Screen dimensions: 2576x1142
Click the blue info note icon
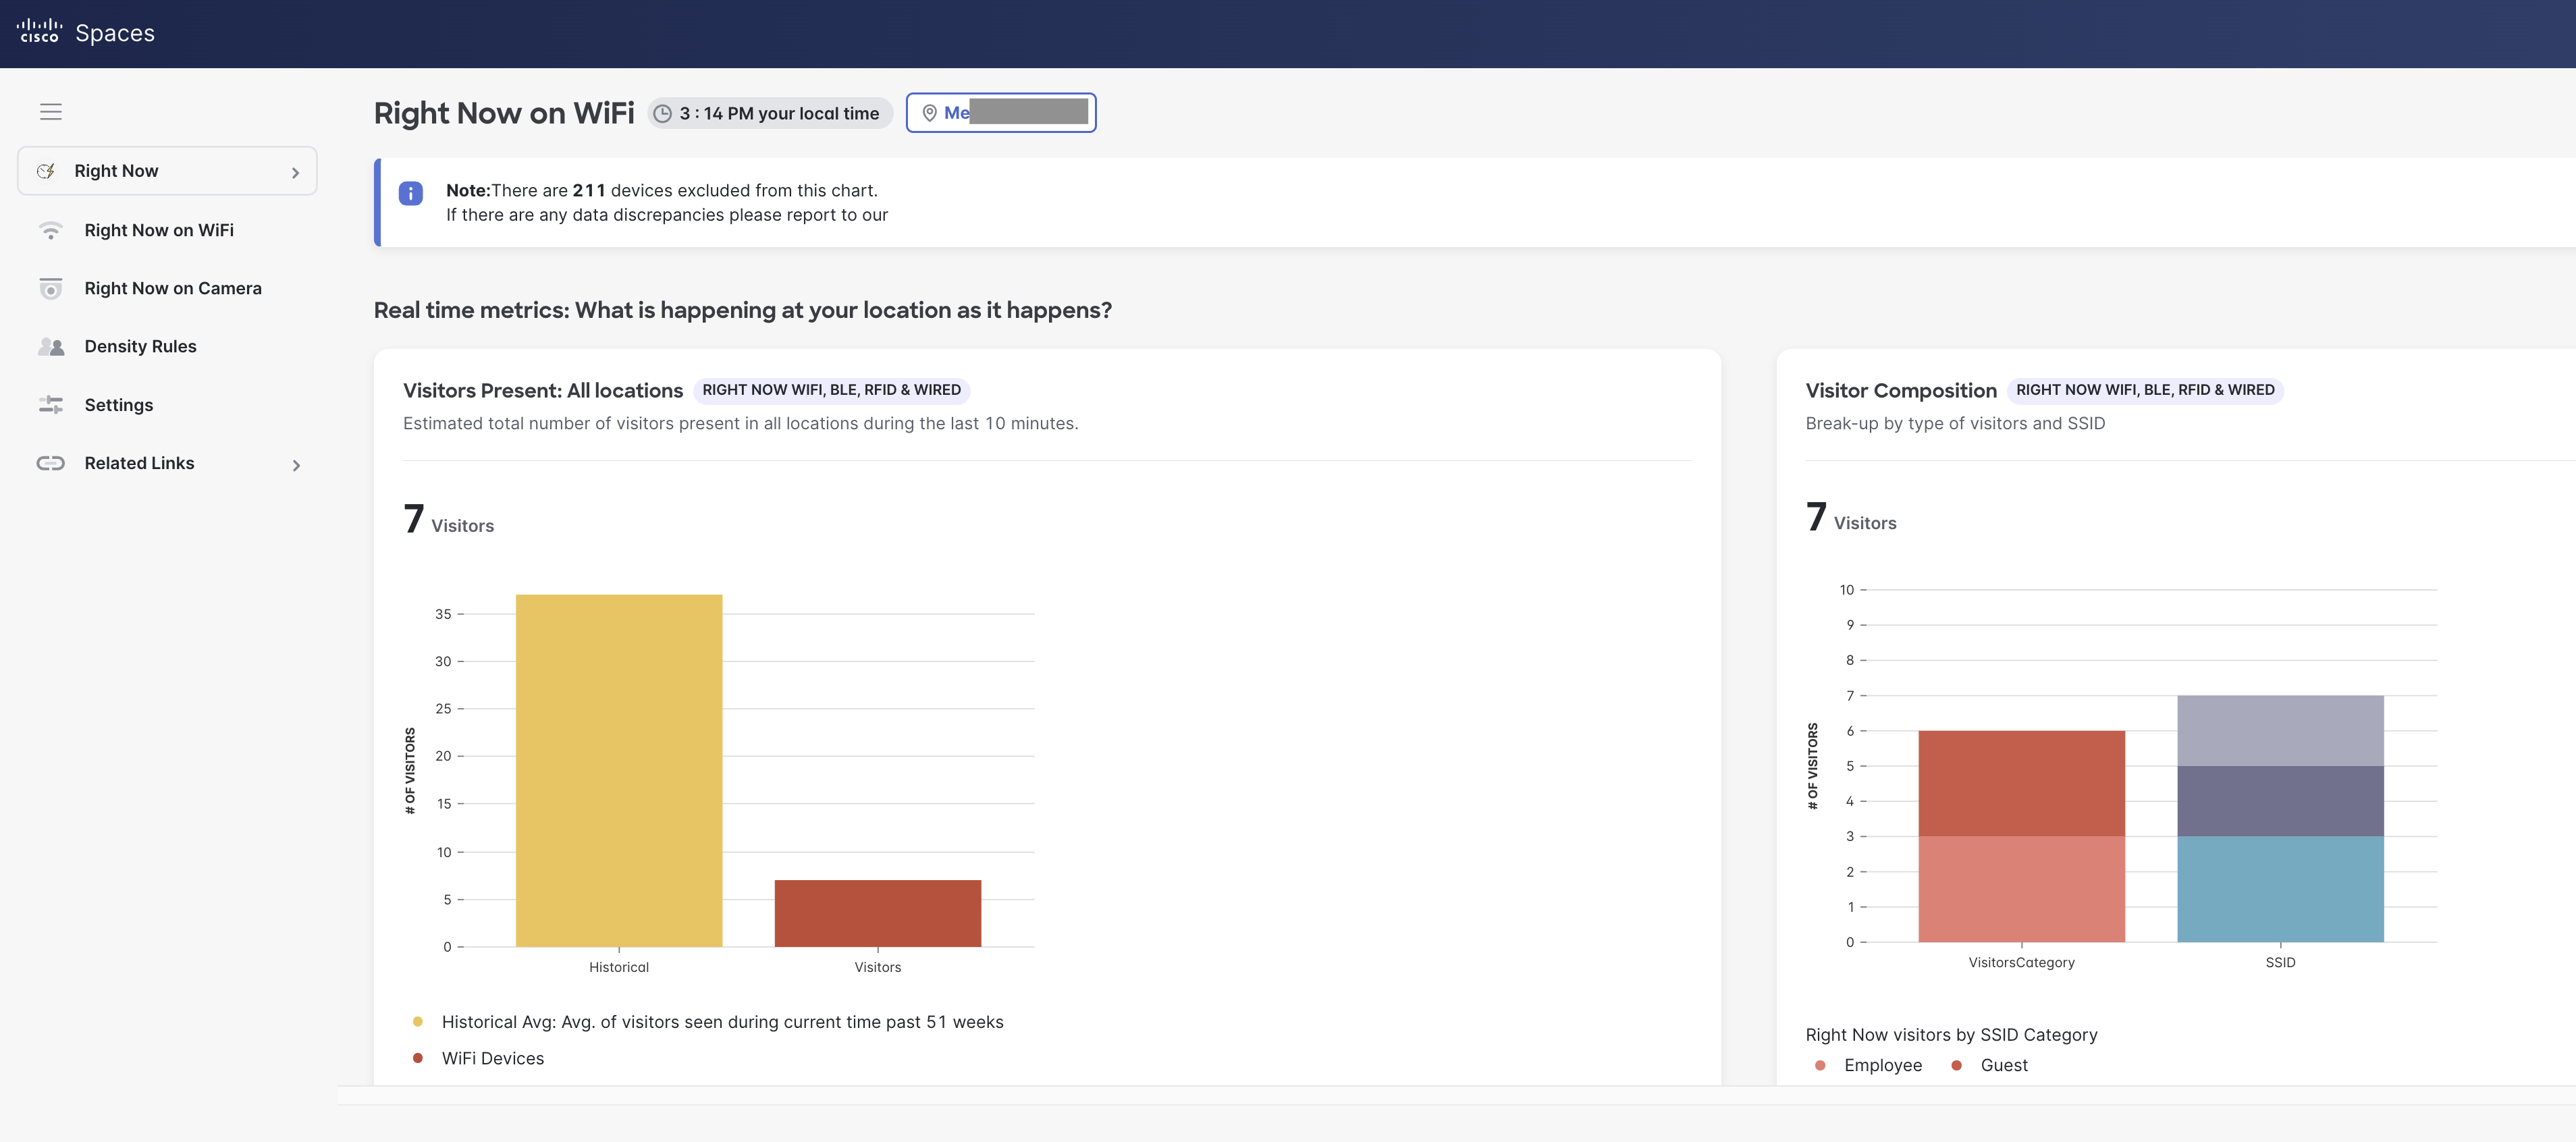tap(411, 194)
